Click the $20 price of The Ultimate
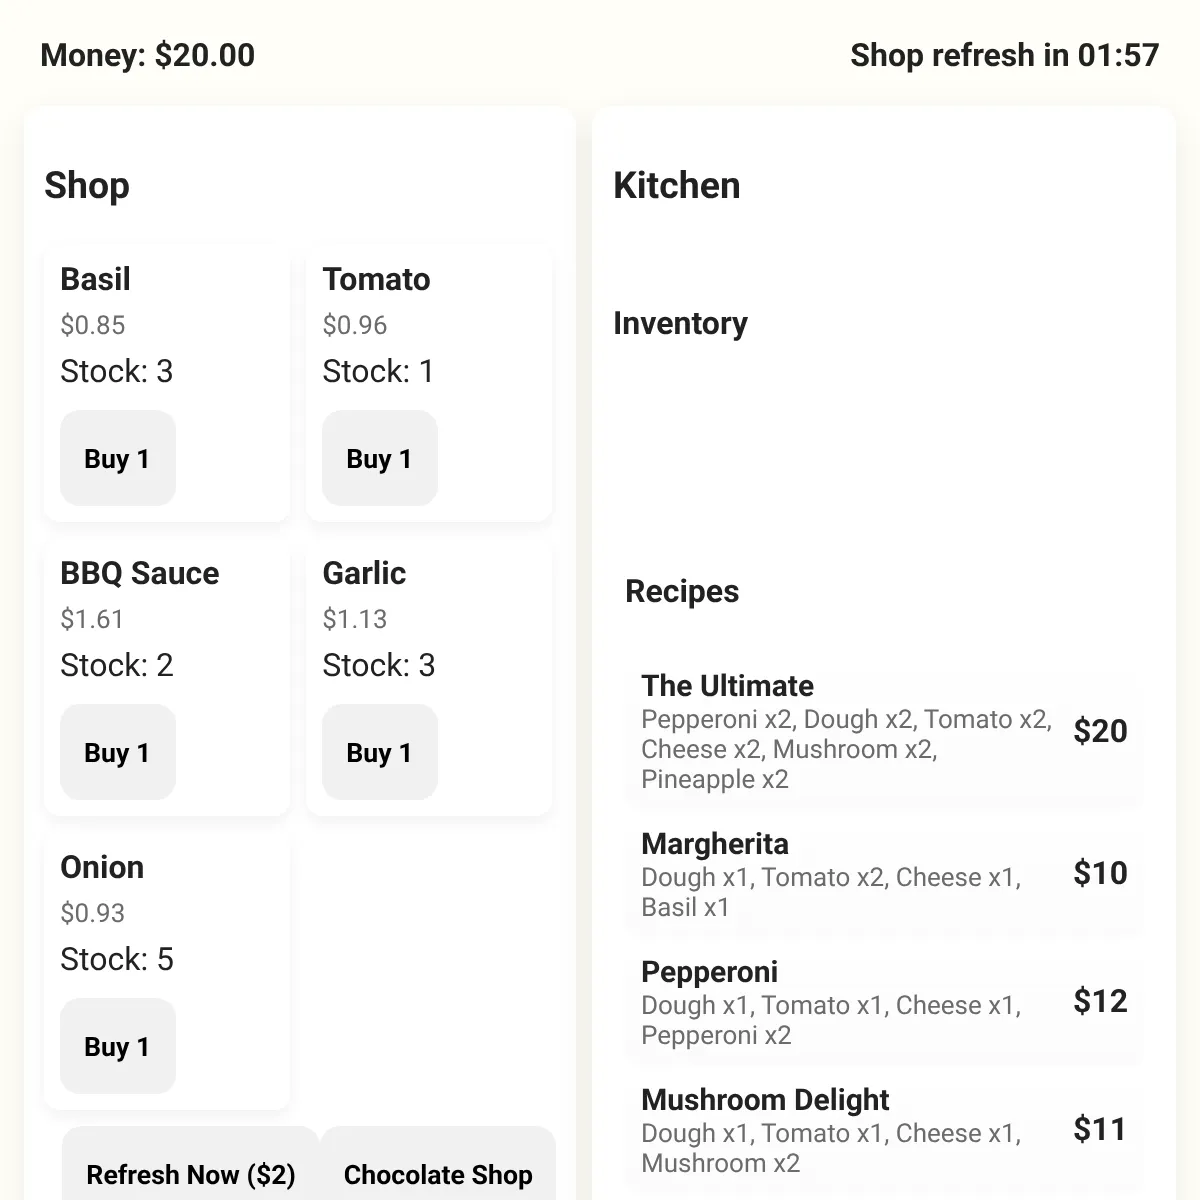Screen dimensions: 1200x1200 [x=1100, y=731]
